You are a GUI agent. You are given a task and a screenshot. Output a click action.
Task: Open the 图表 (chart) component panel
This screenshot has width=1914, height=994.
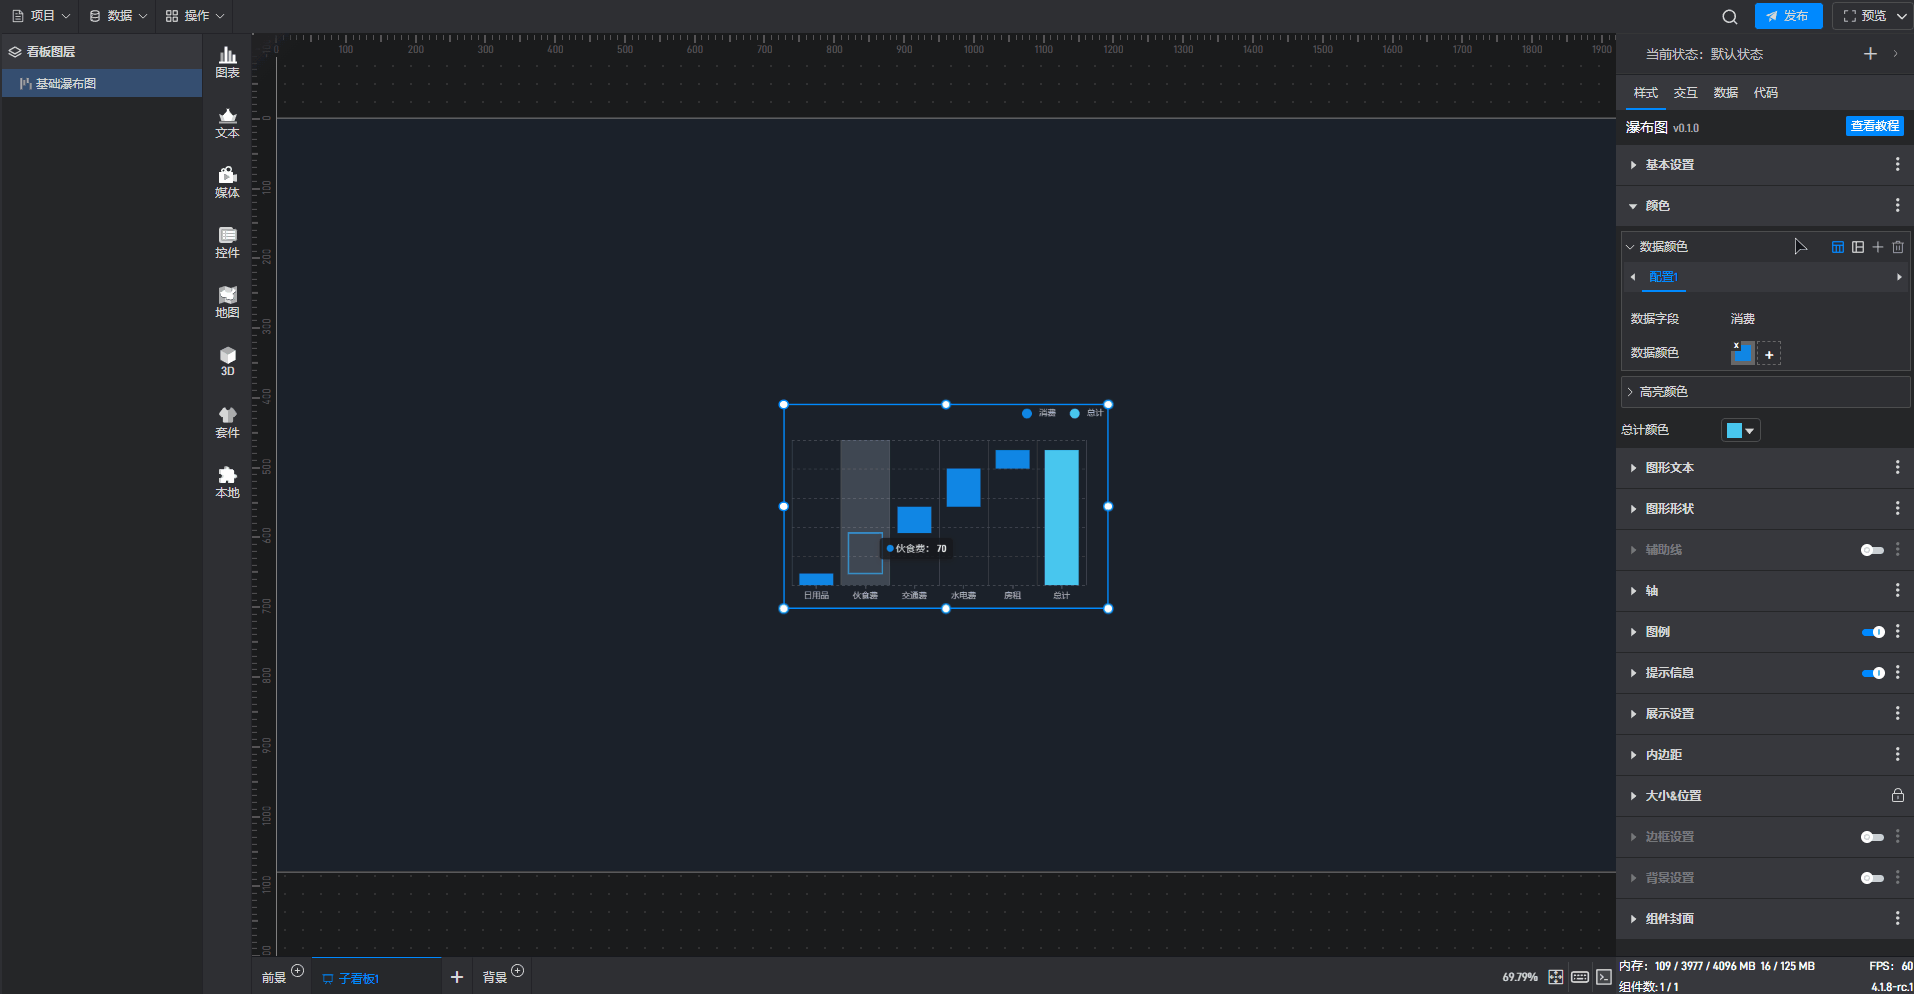click(x=228, y=62)
